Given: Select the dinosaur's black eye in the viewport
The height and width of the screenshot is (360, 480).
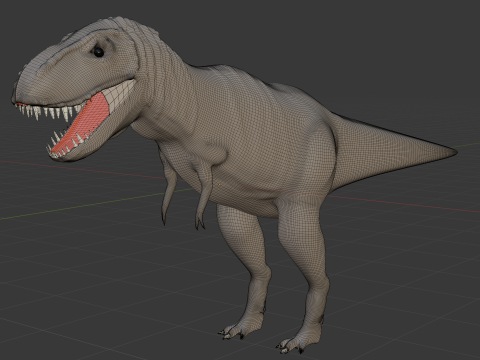Looking at the screenshot, I should point(99,52).
